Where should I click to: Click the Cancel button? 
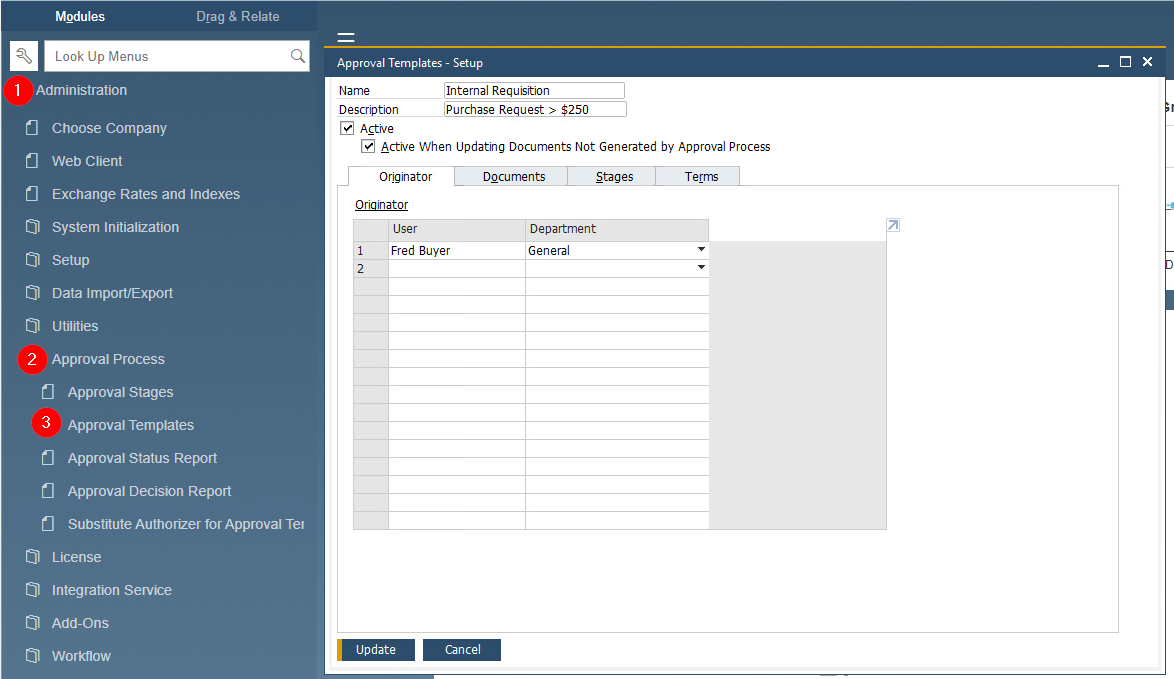(x=462, y=650)
